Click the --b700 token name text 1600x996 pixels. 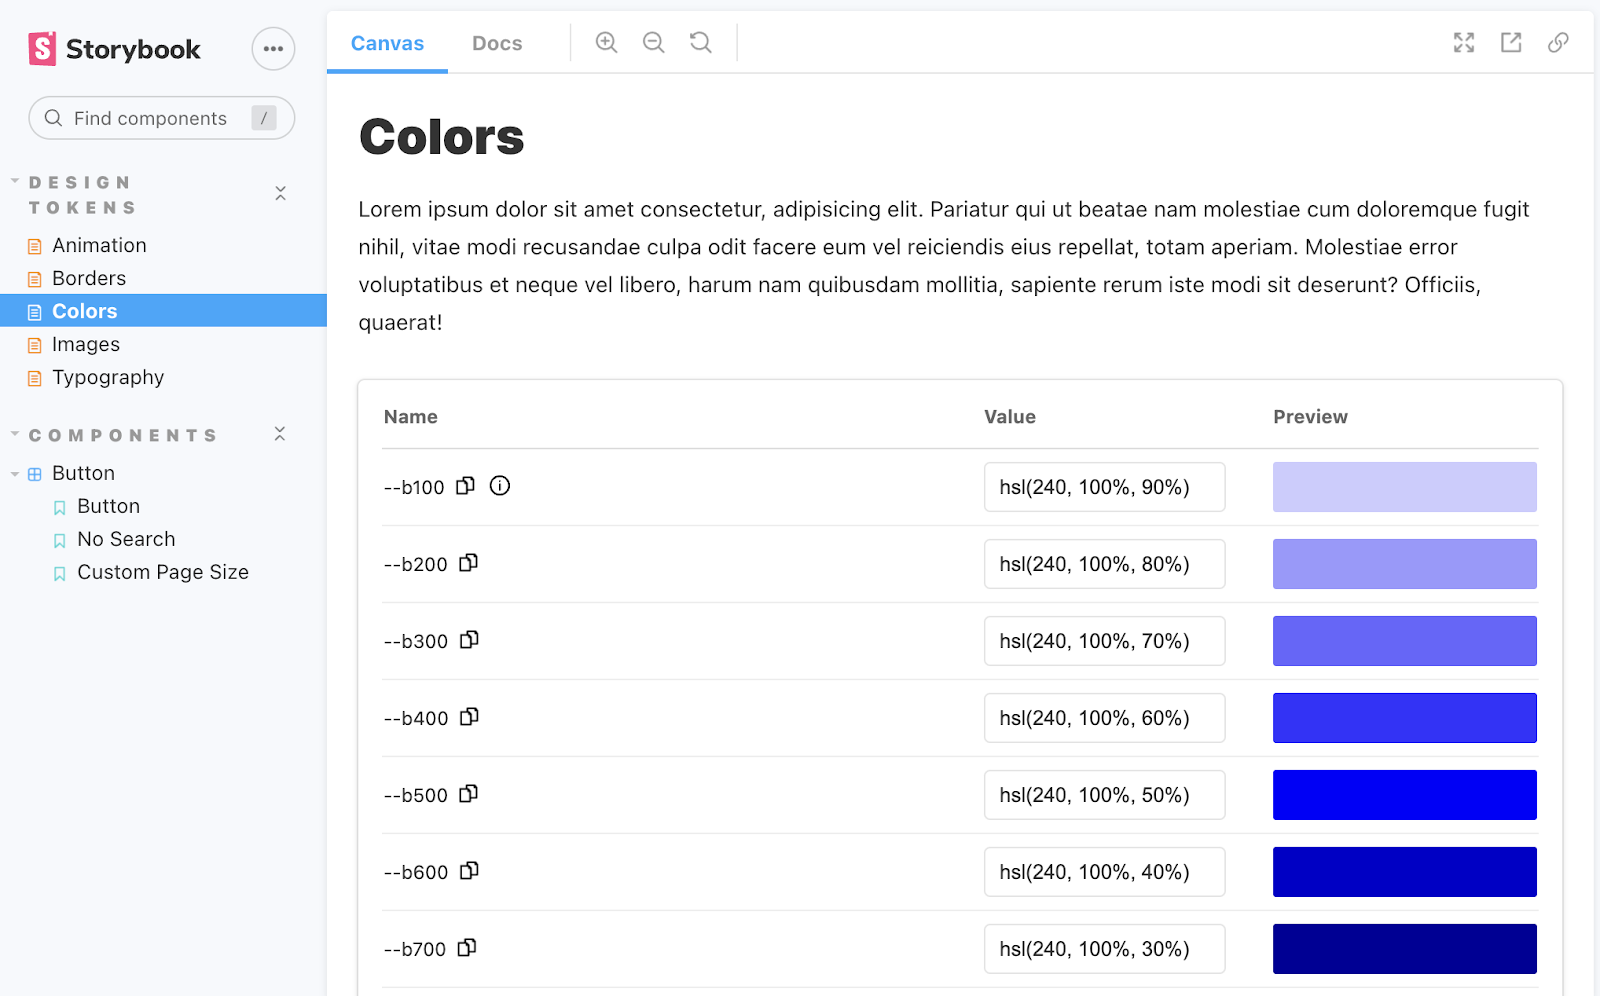point(414,949)
